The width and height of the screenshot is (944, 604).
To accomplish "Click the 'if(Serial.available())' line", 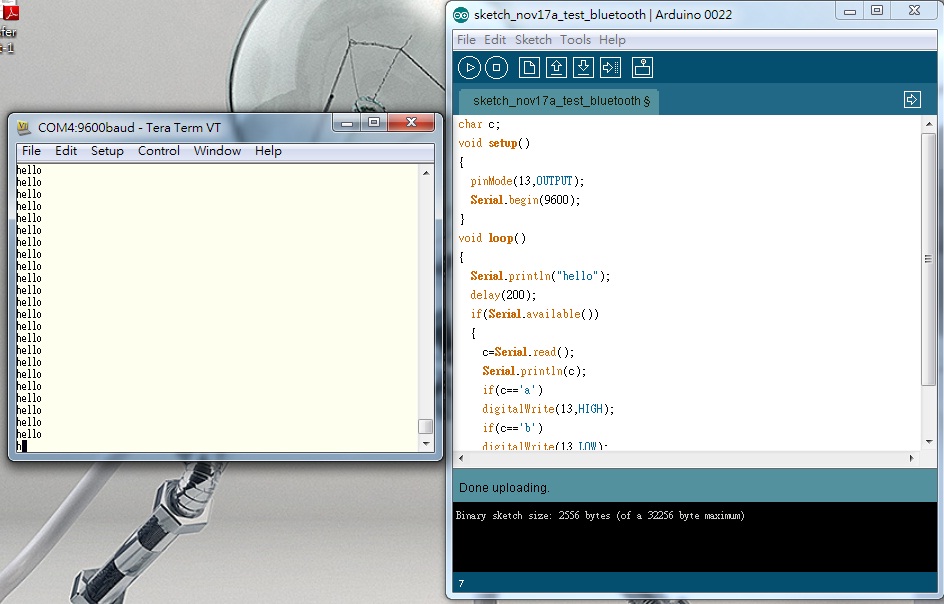I will coord(535,314).
